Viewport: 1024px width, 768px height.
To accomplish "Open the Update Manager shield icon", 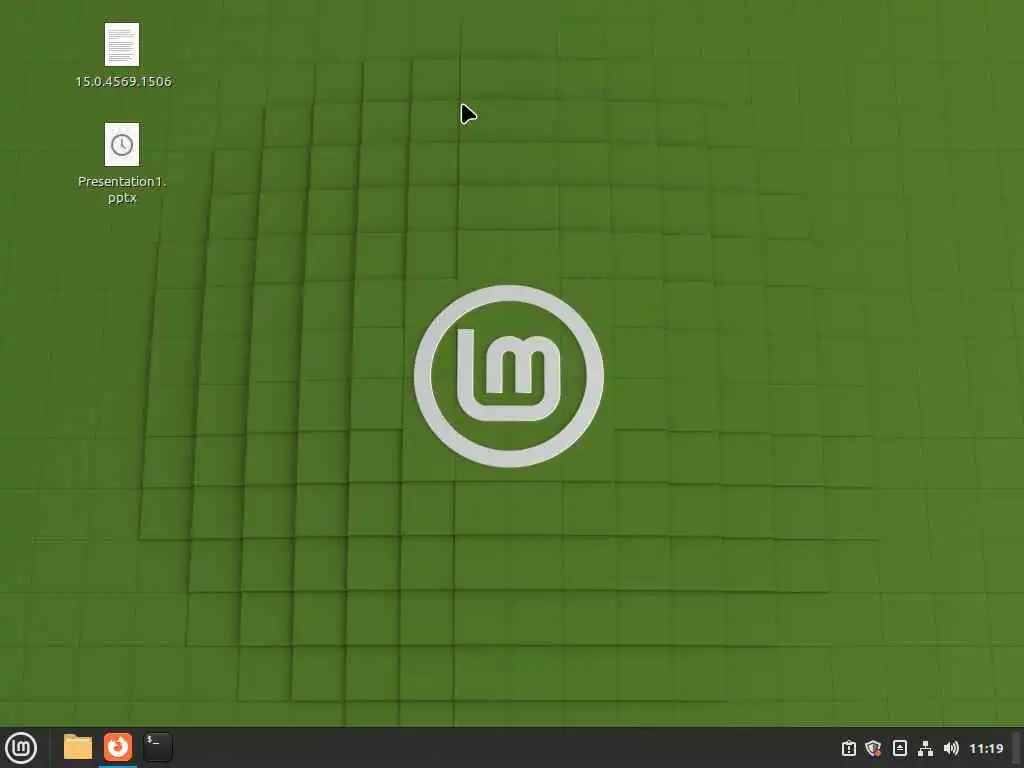I will click(873, 748).
